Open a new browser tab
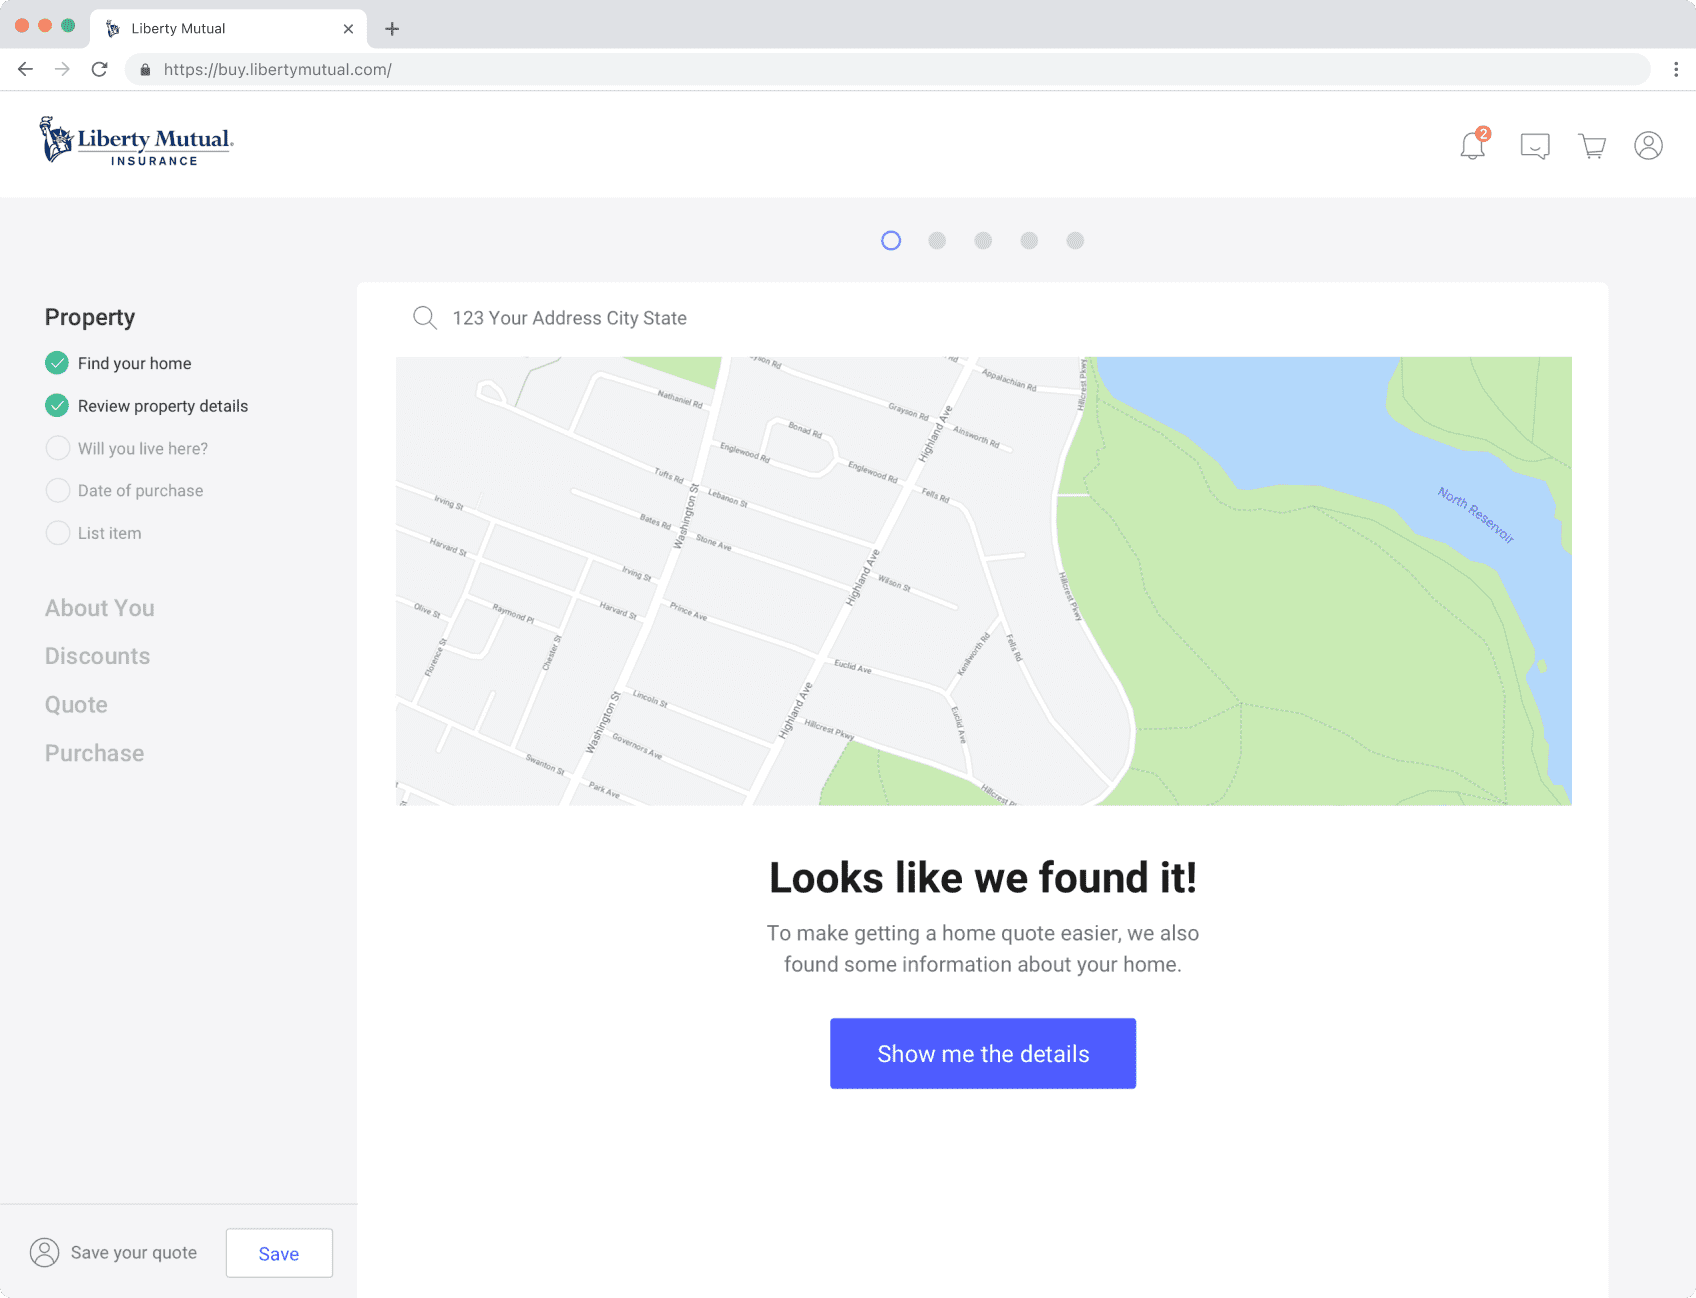Image resolution: width=1696 pixels, height=1298 pixels. 392,29
